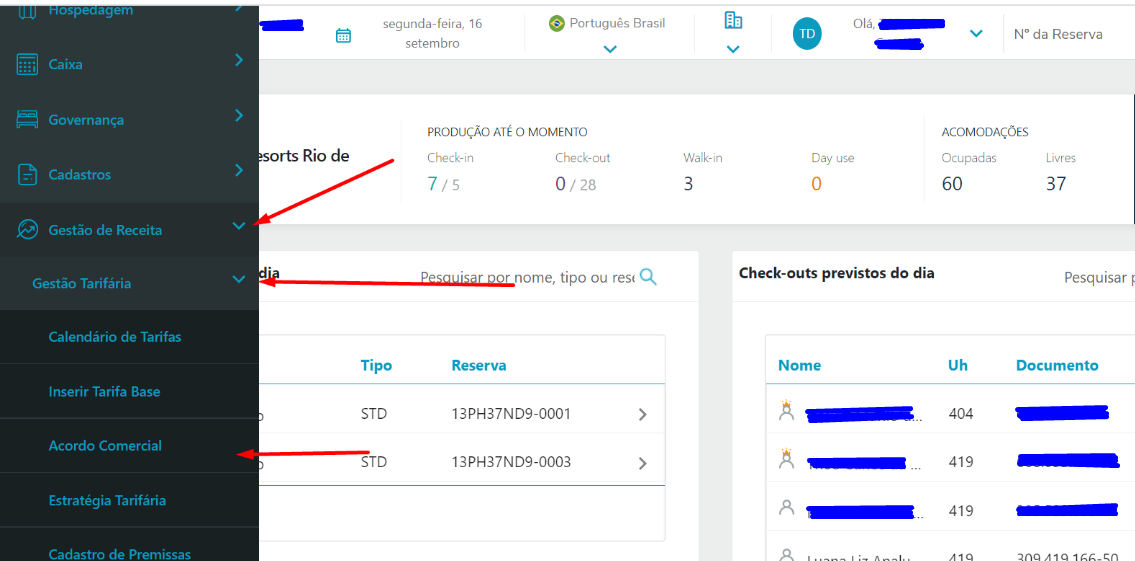Click guest icon in UH 404 row
This screenshot has height=561, width=1135.
[x=786, y=411]
